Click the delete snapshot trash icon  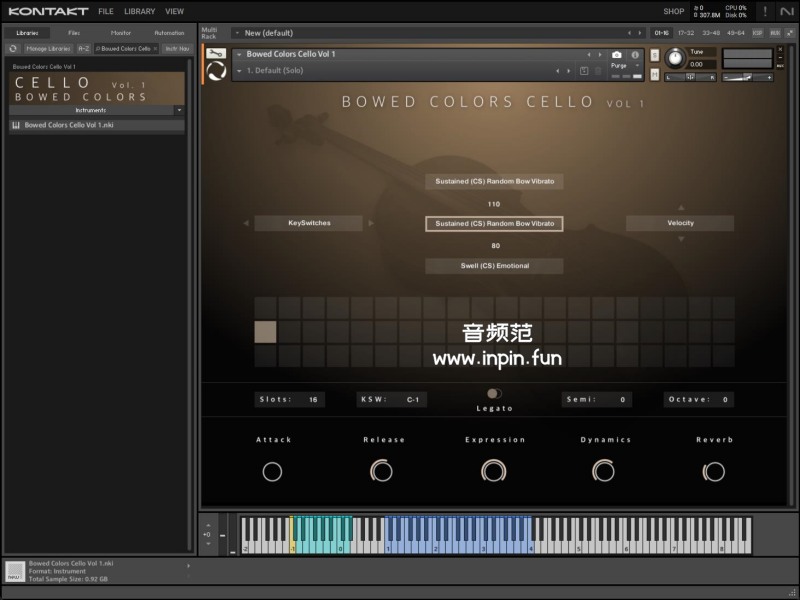pos(598,71)
